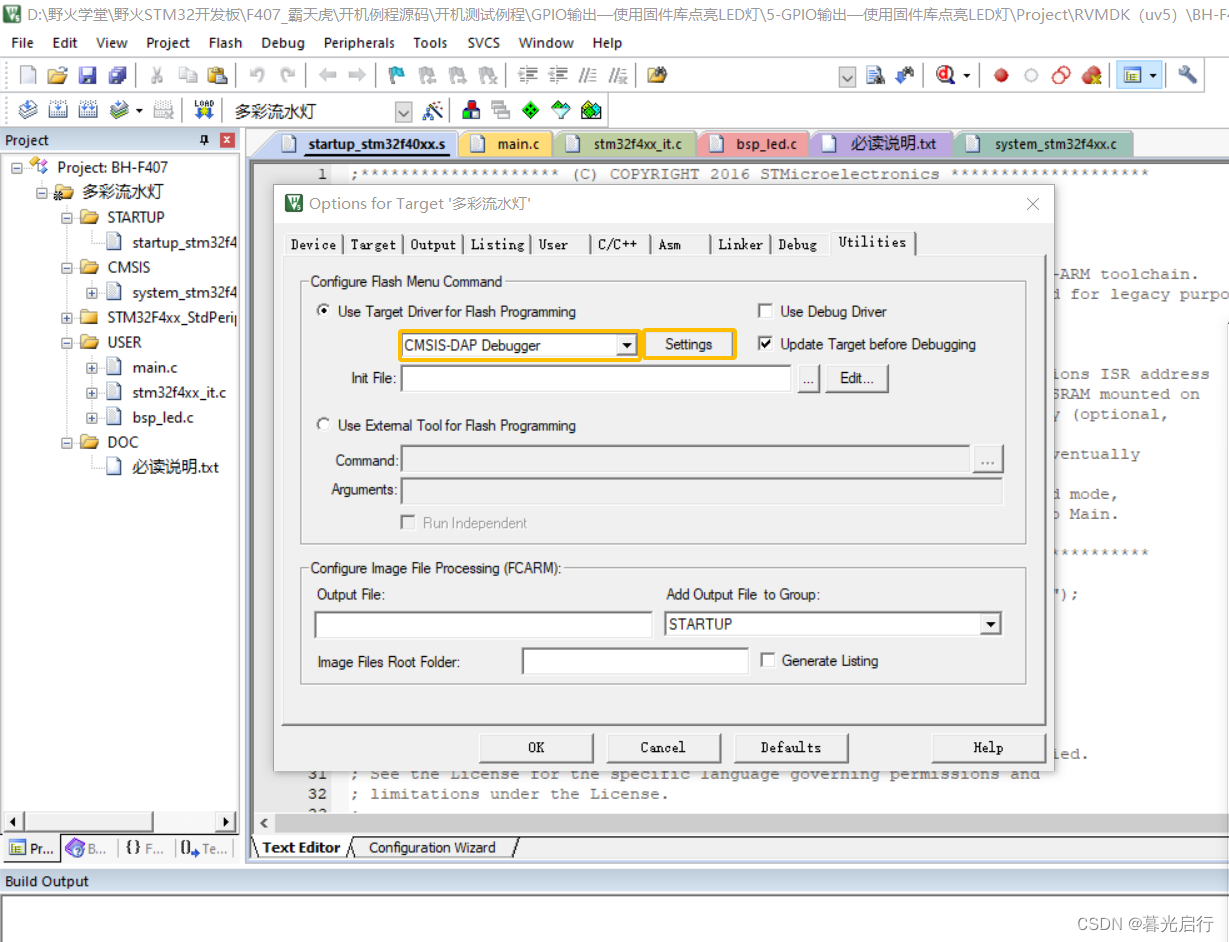The image size is (1229, 942).
Task: Click the Paste clipboard icon
Action: click(217, 75)
